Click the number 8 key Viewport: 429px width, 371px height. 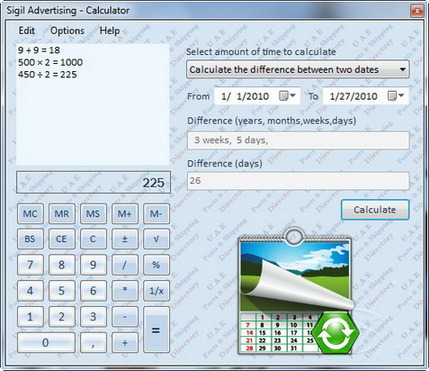click(62, 265)
